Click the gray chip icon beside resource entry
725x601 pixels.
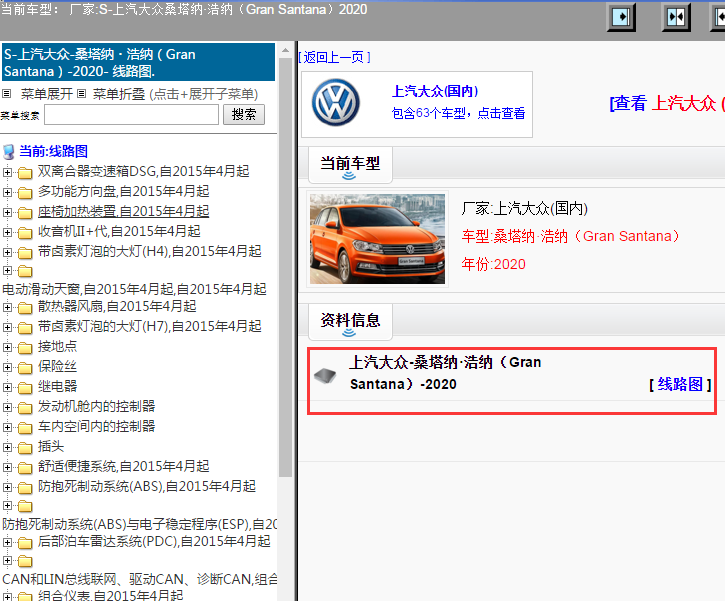(x=326, y=375)
